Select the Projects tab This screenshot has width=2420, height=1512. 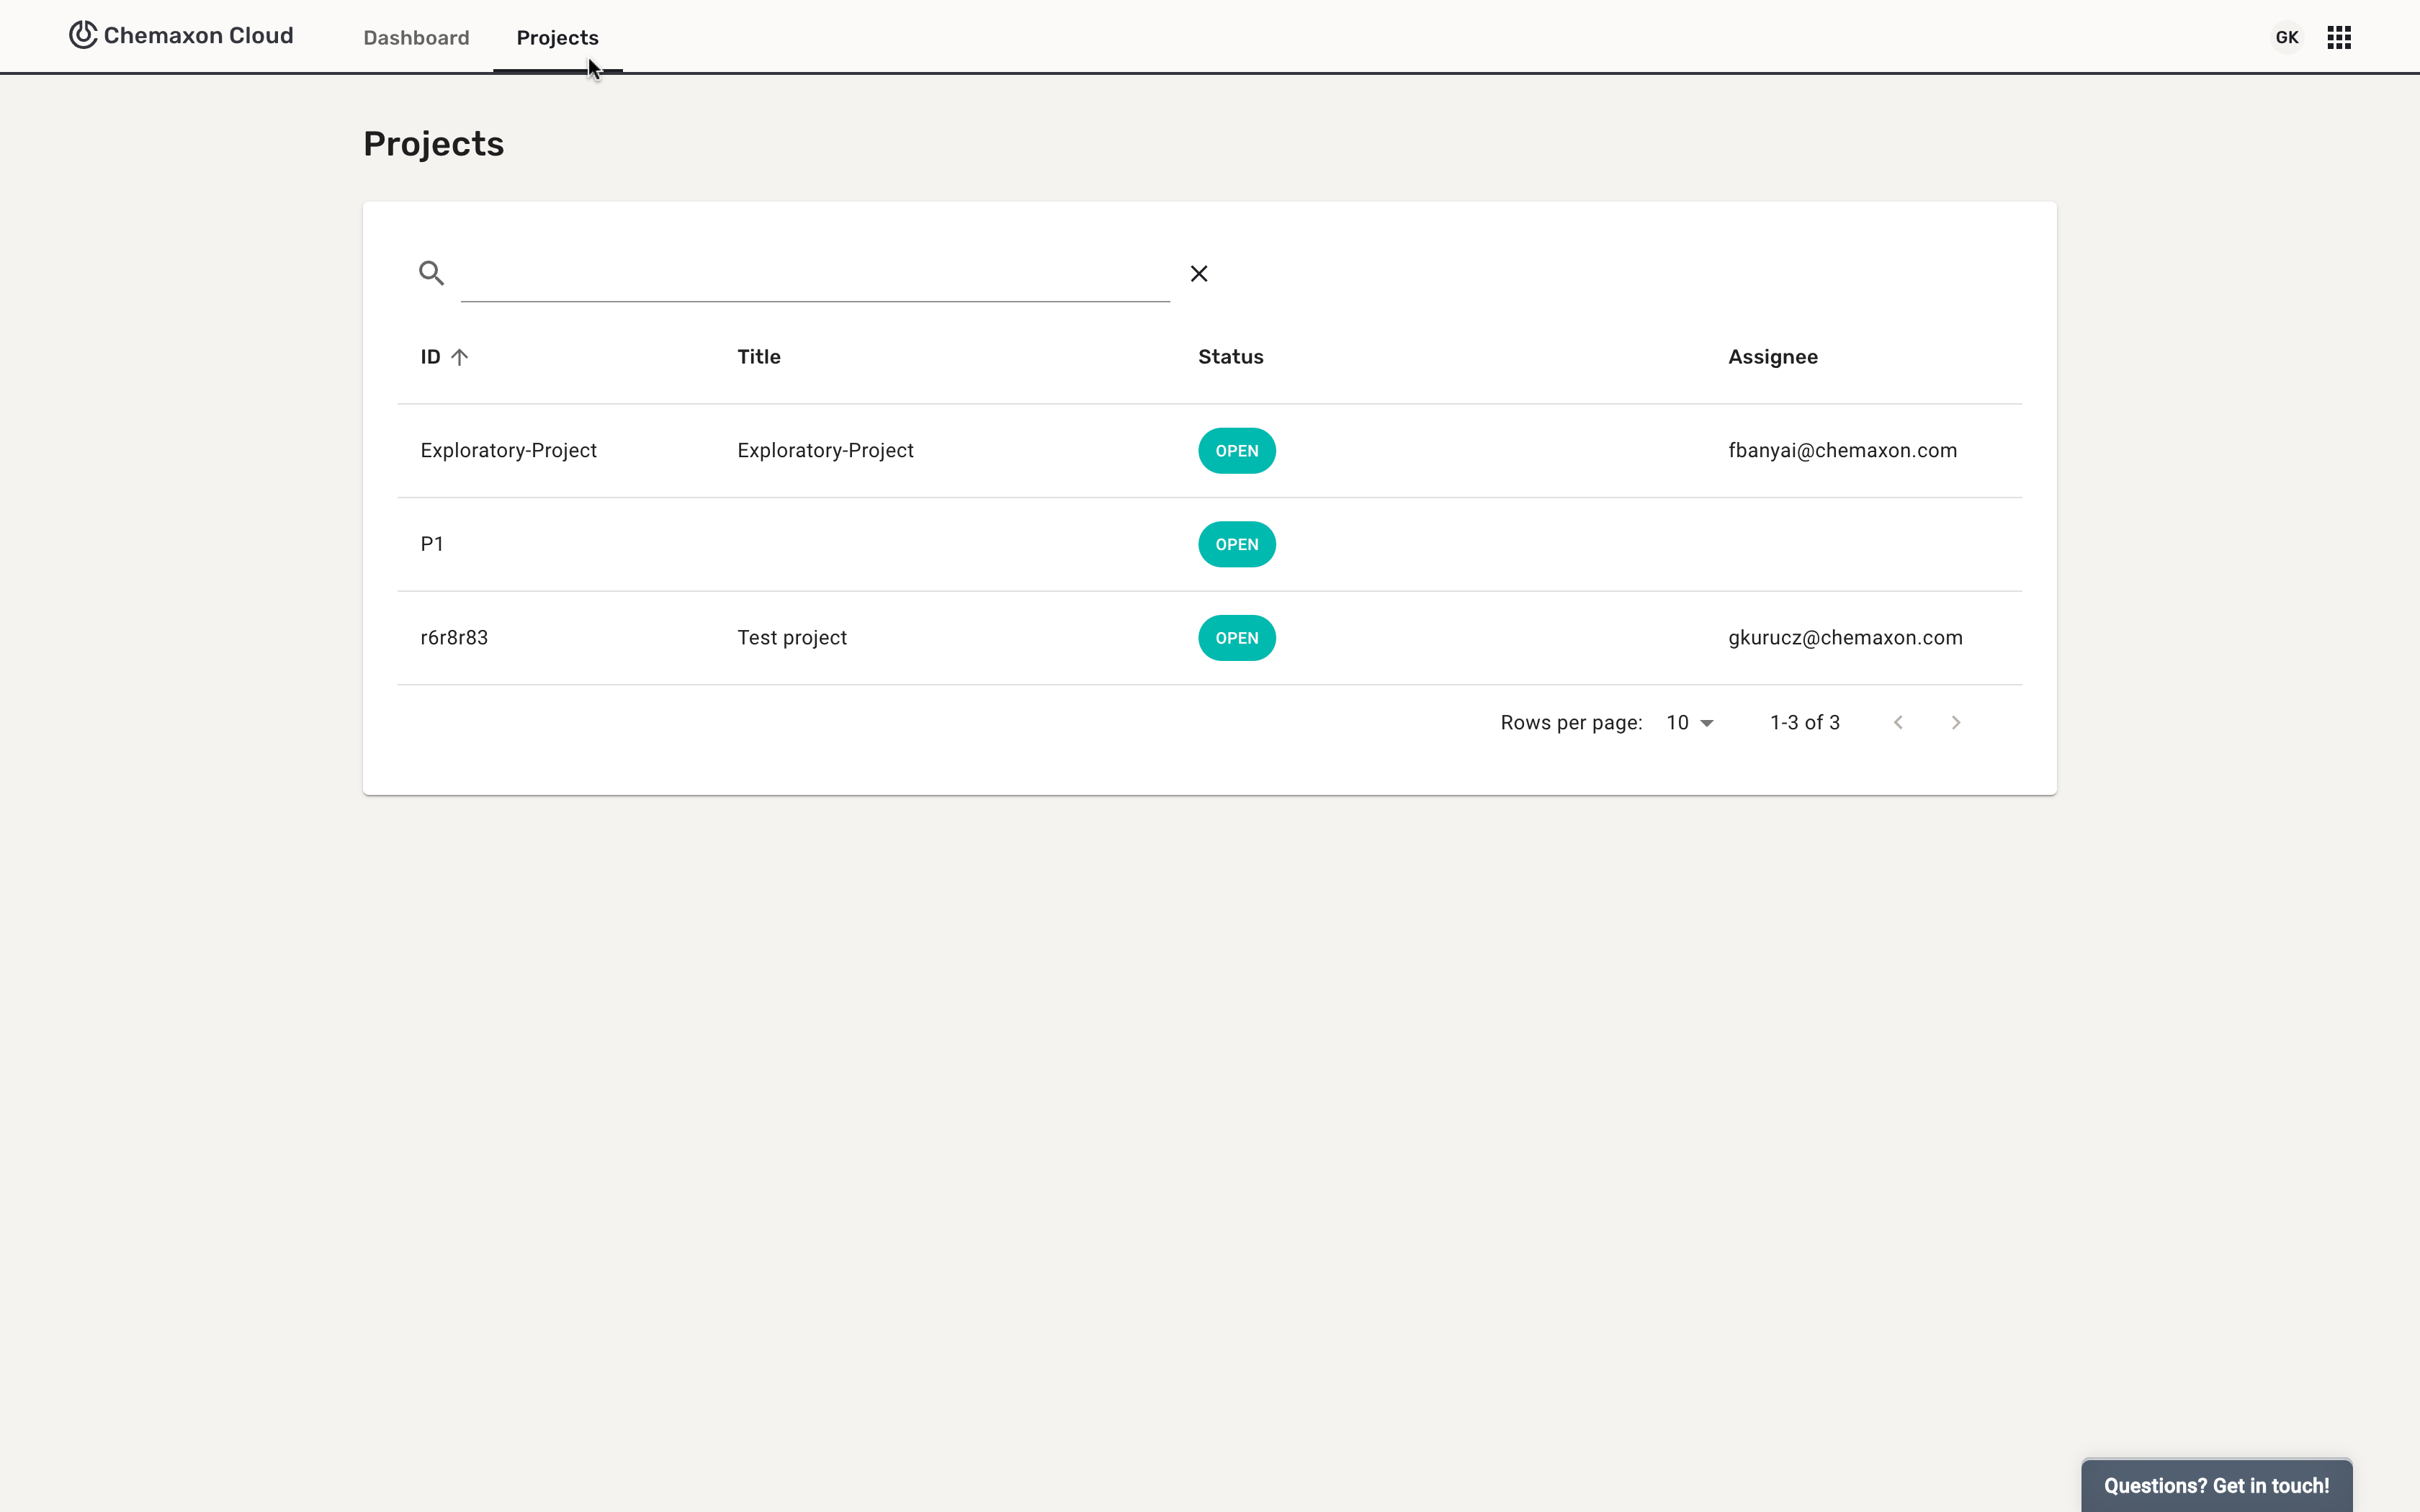coord(557,38)
